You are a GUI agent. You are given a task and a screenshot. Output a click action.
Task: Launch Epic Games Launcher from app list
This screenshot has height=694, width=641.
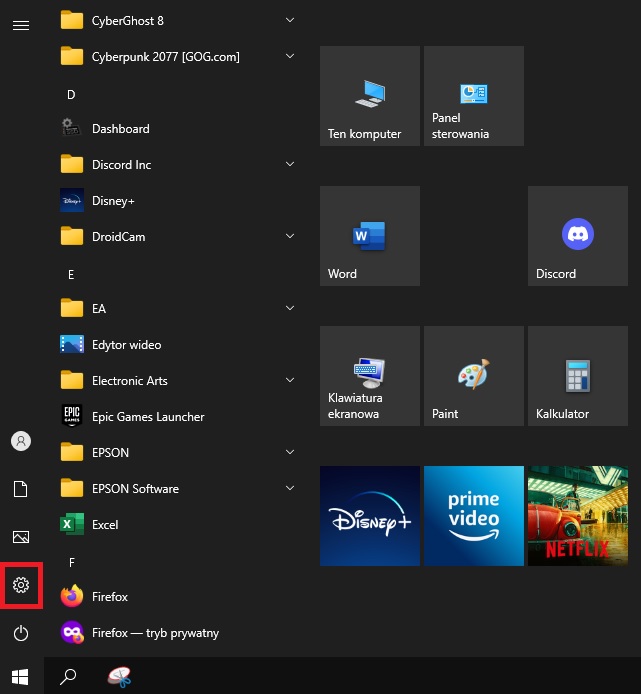click(148, 416)
